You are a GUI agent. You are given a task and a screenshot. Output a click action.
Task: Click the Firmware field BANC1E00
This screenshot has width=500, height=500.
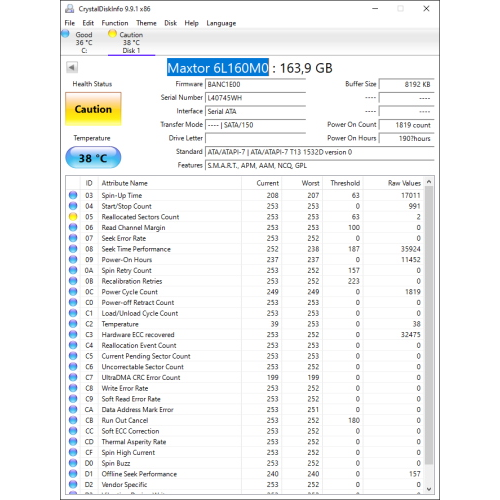pyautogui.click(x=255, y=84)
